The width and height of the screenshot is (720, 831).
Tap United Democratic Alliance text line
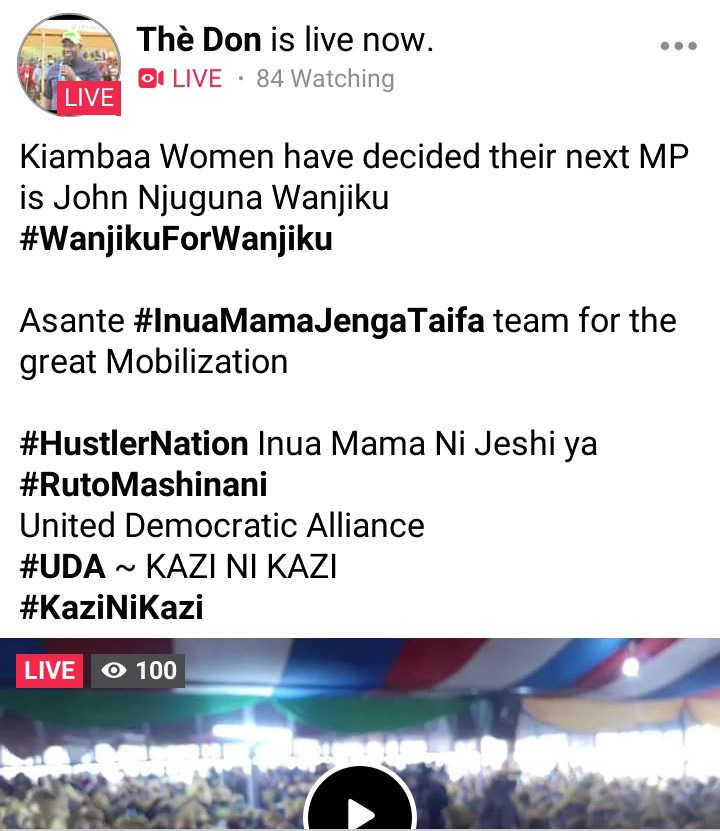[x=222, y=525]
